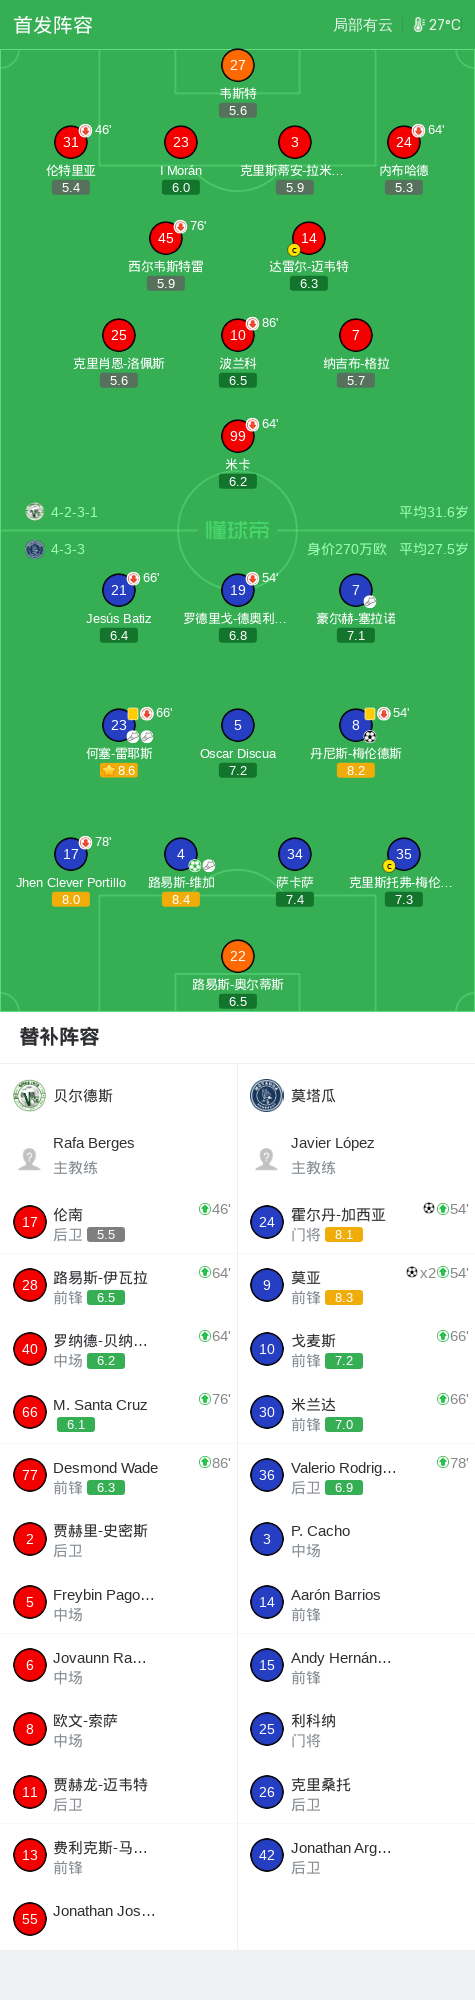Open substitute 路易斯-伊瓦拉 number 28 row

(x=119, y=1285)
